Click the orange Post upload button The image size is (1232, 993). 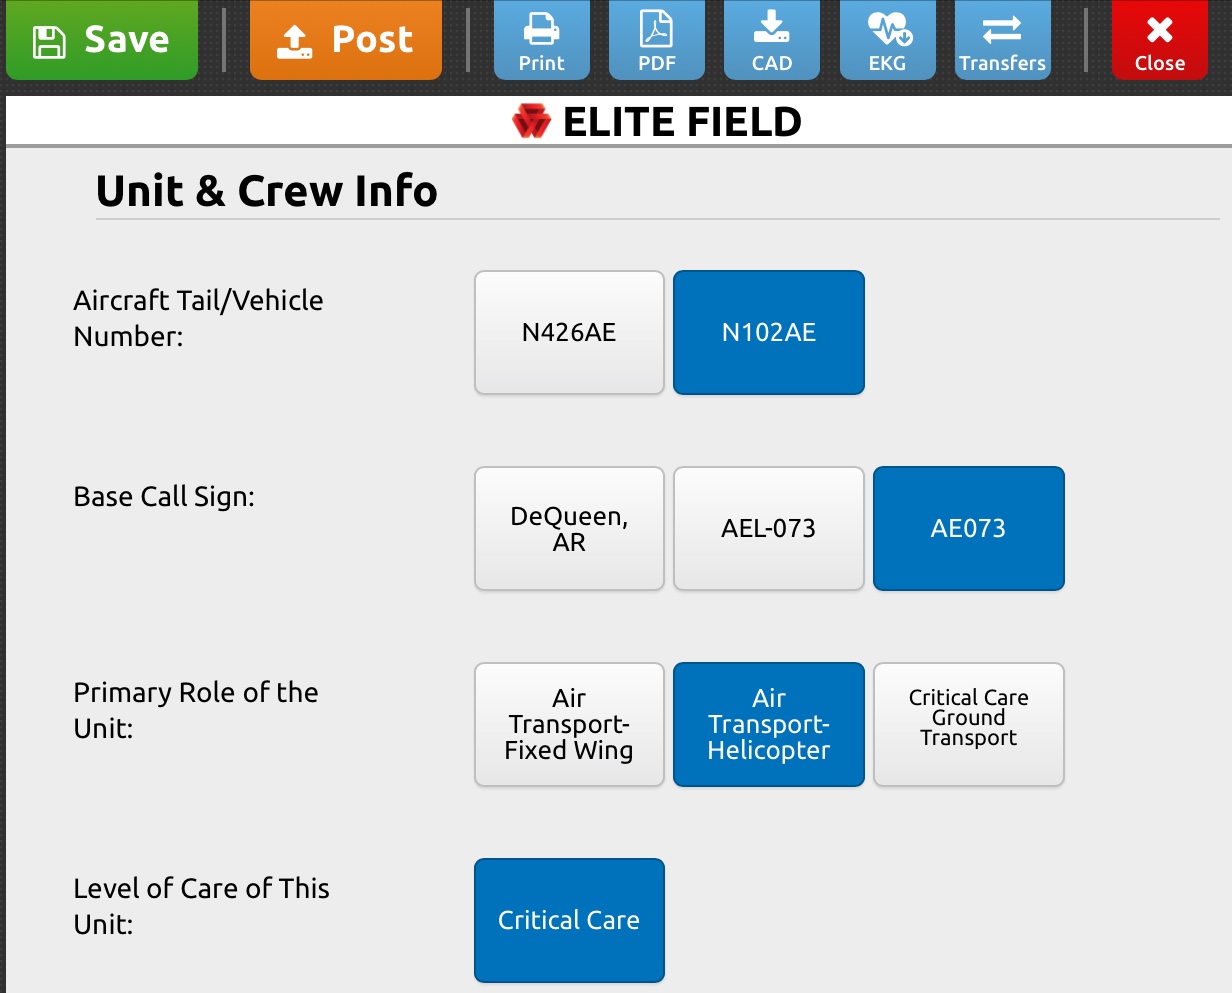[345, 40]
